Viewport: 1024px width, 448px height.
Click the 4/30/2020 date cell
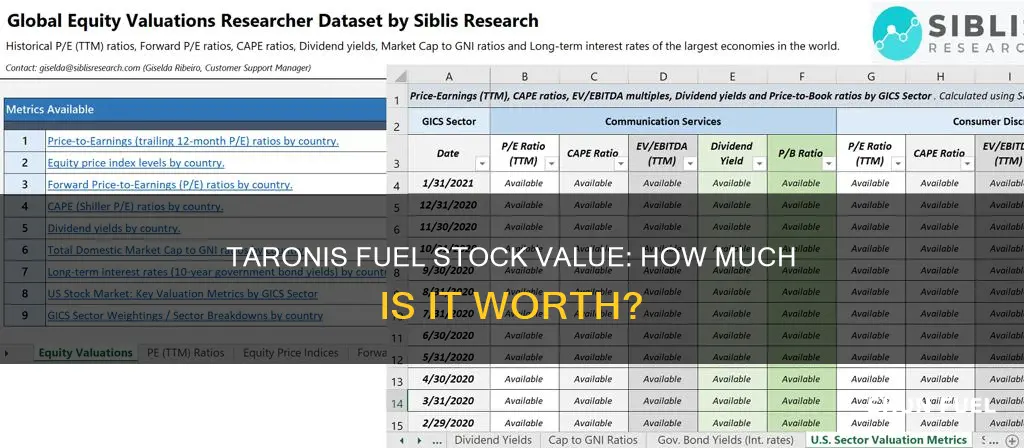(448, 379)
